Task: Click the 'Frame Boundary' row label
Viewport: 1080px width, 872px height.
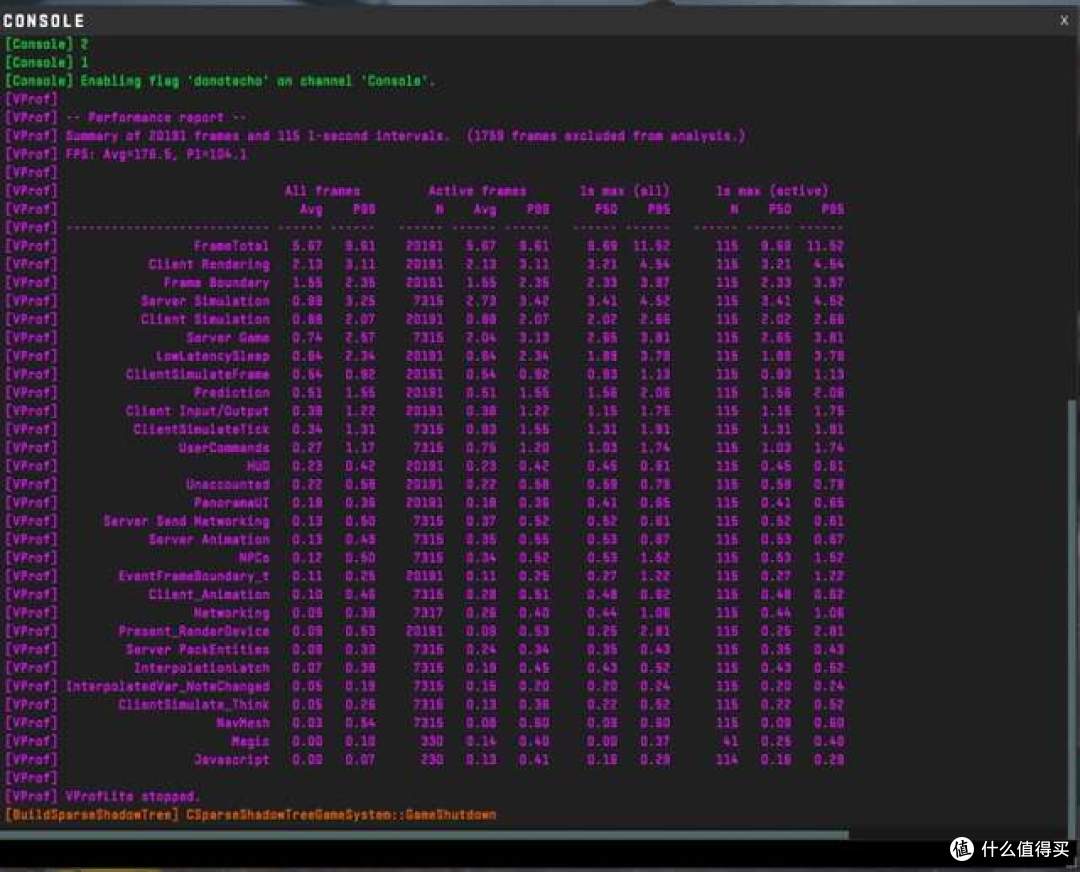Action: 216,283
